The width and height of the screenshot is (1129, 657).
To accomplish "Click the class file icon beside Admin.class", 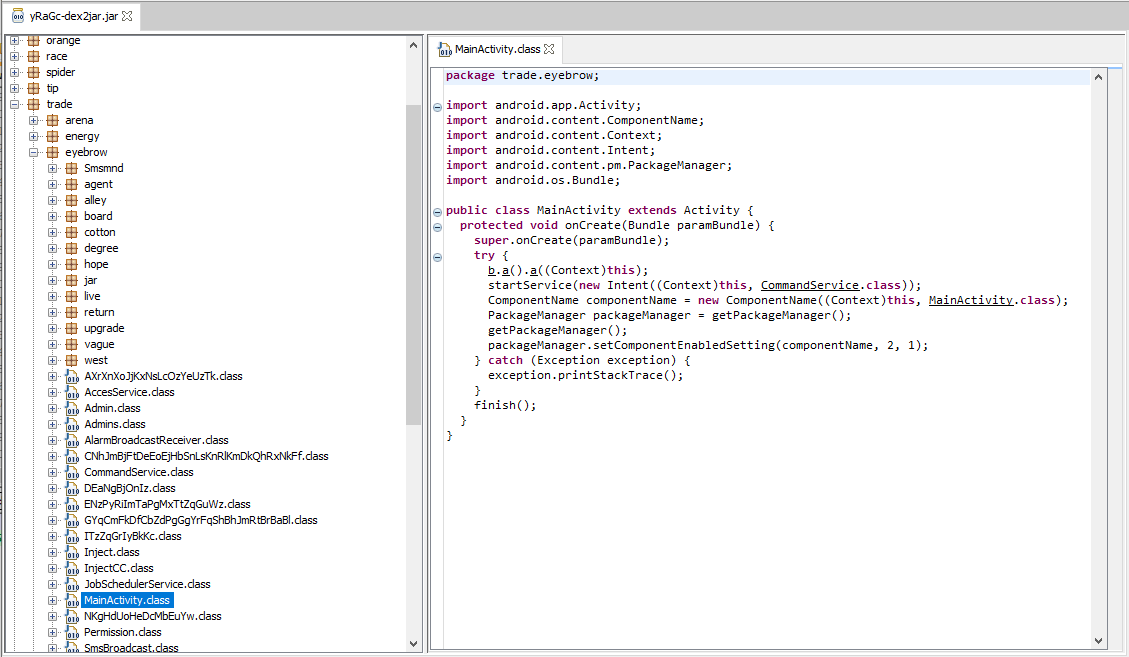I will pyautogui.click(x=72, y=408).
